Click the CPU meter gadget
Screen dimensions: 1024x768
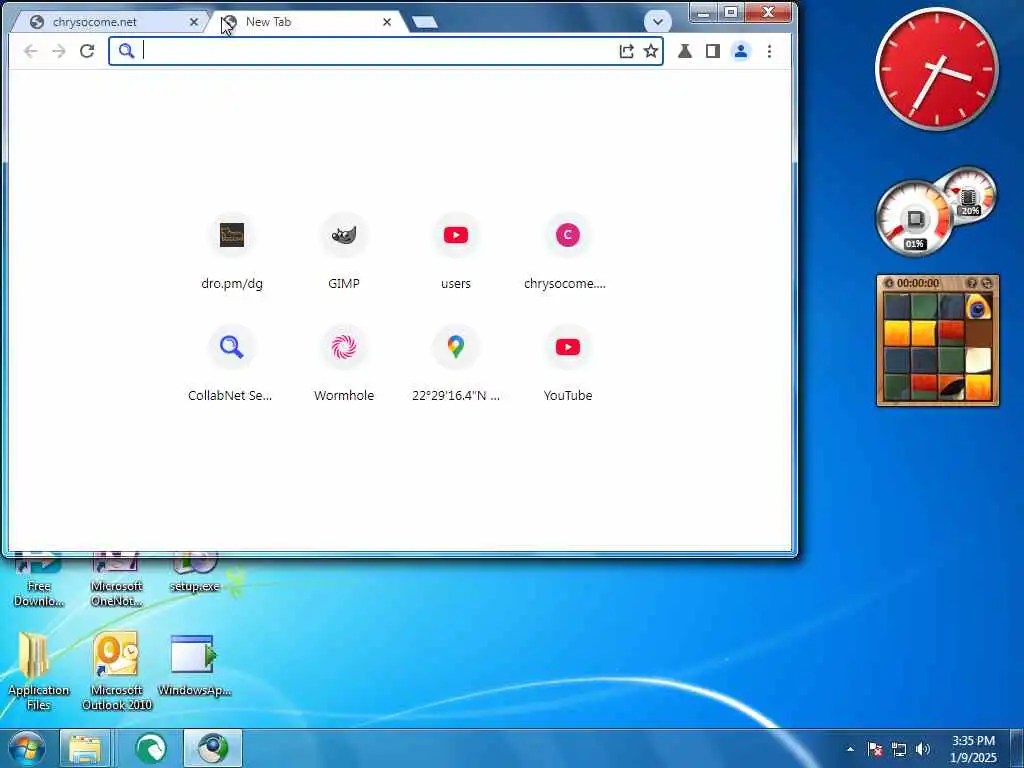tap(915, 219)
